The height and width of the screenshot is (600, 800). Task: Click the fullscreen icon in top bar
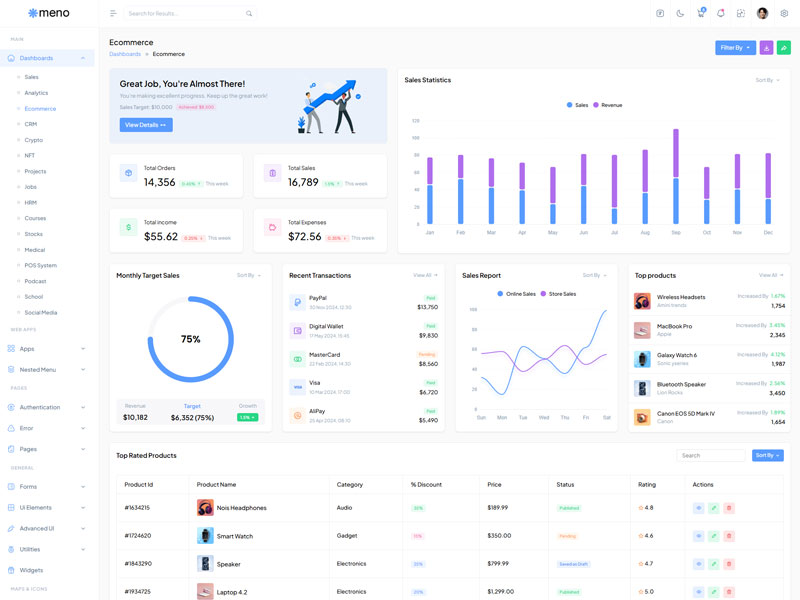click(x=741, y=14)
